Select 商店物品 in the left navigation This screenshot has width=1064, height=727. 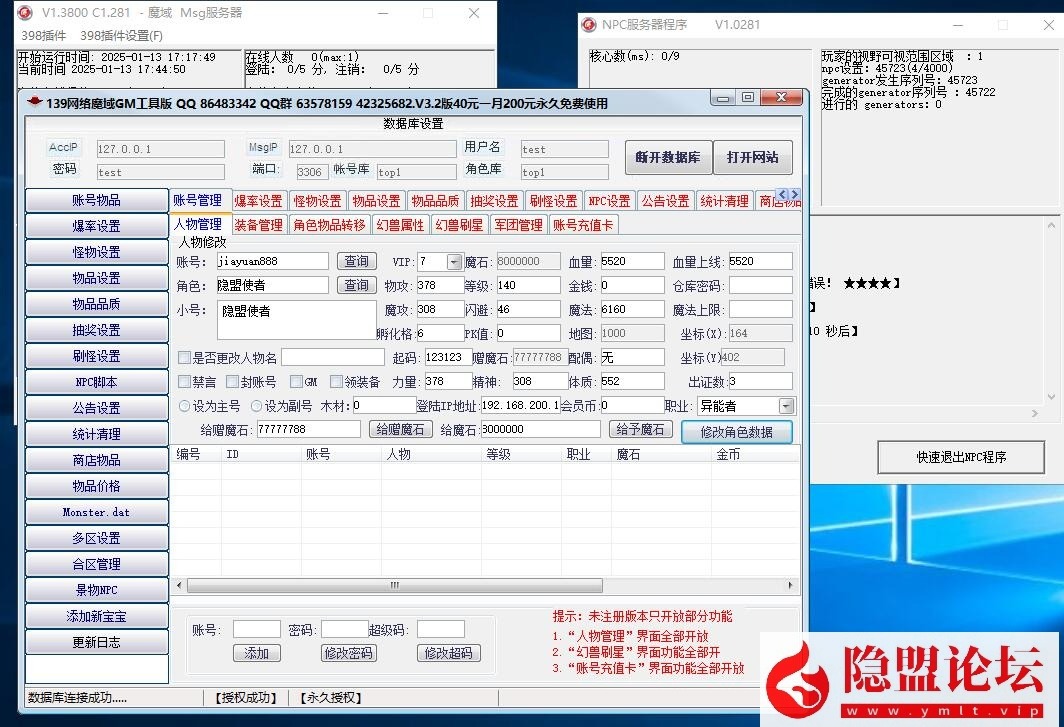point(96,460)
